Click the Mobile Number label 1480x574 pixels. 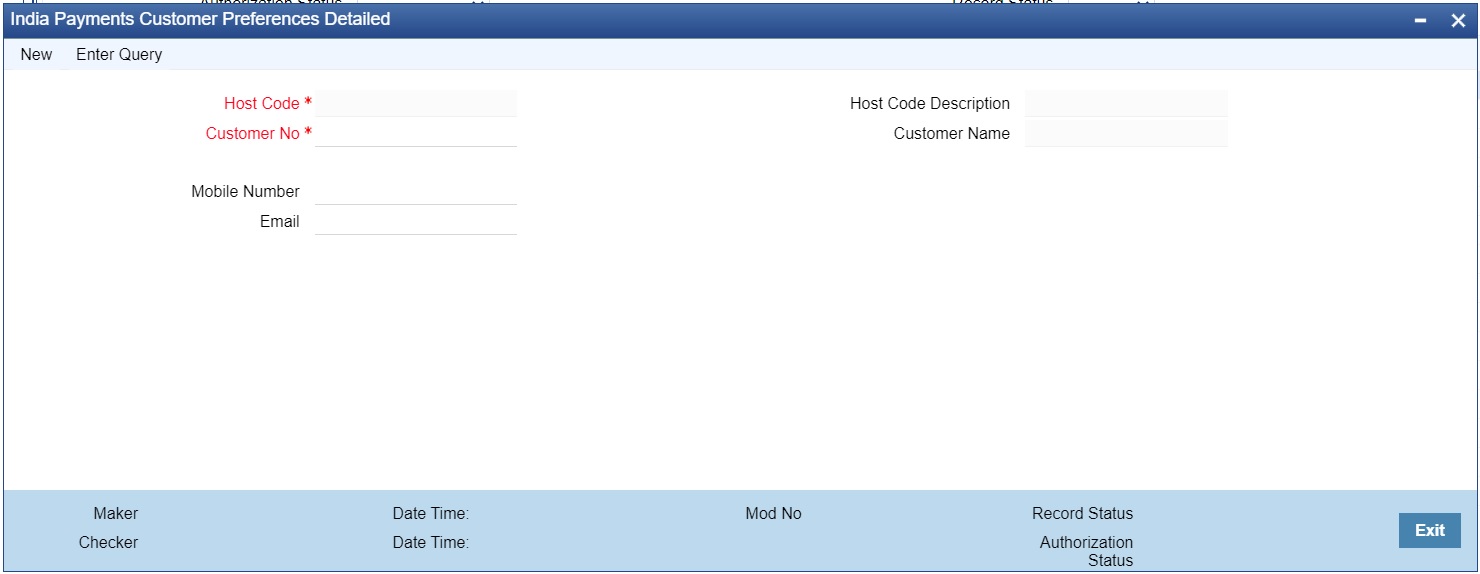(246, 191)
